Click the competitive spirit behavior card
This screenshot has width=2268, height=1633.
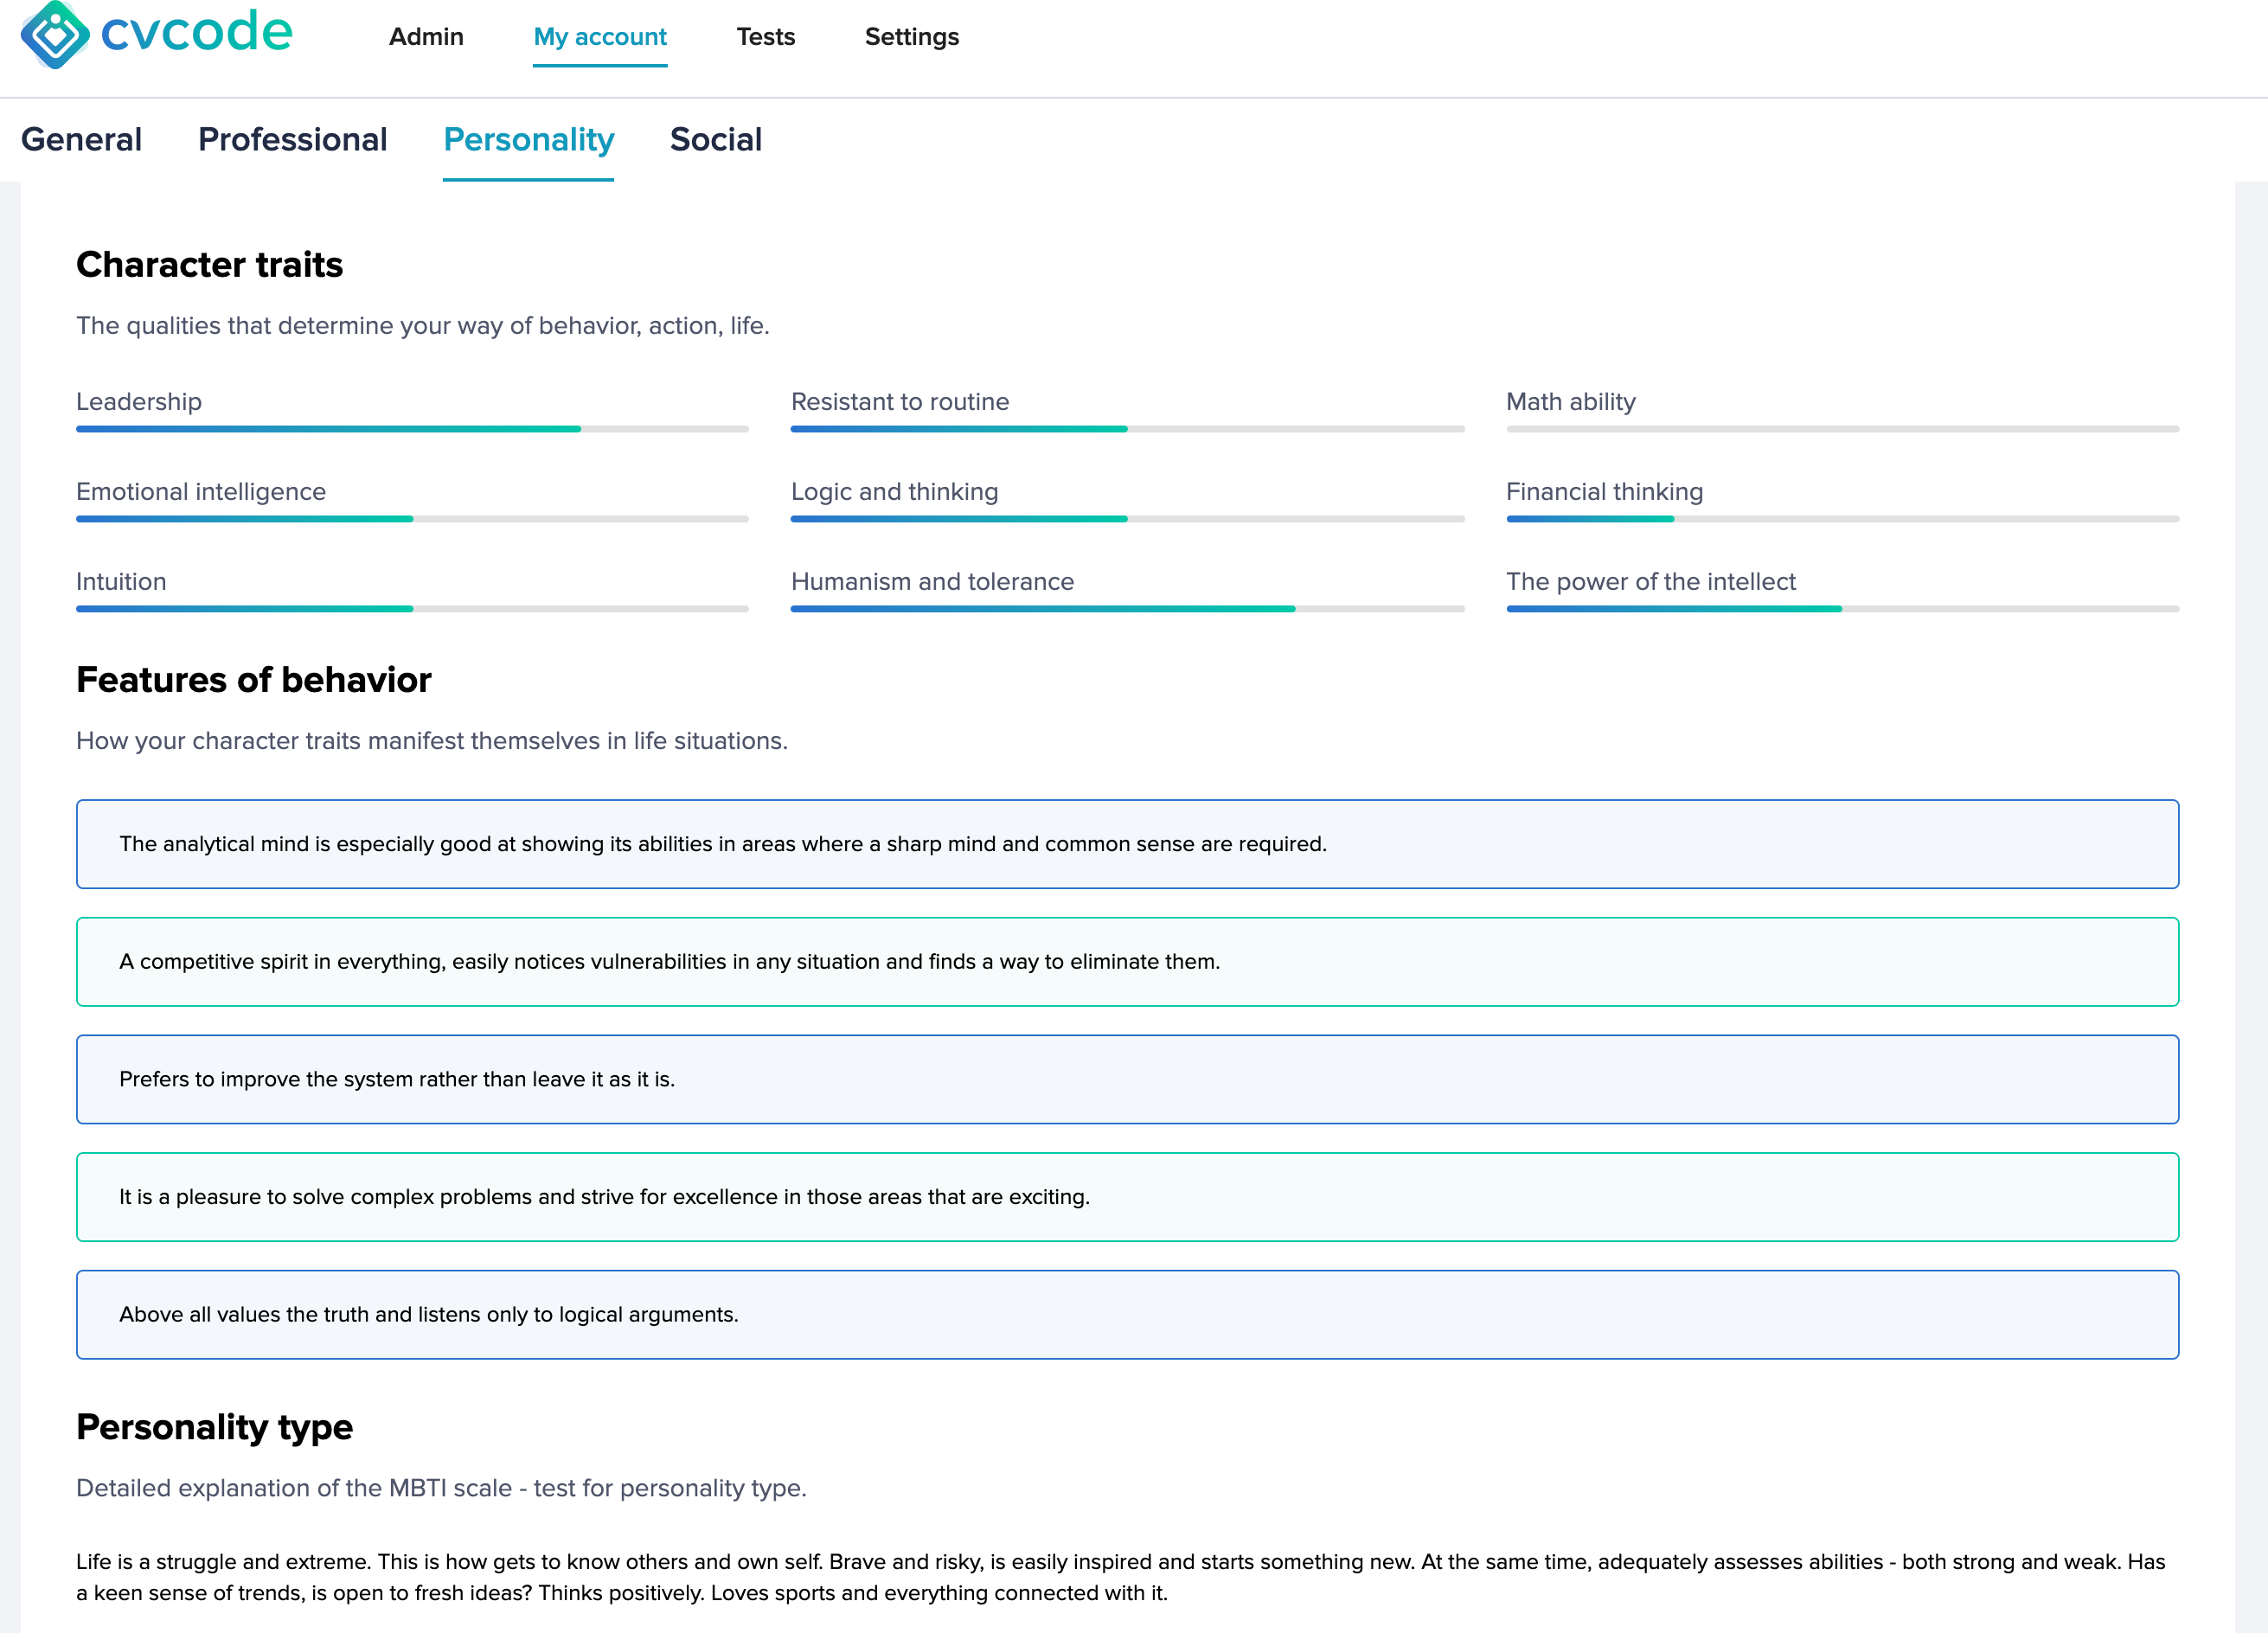1126,961
